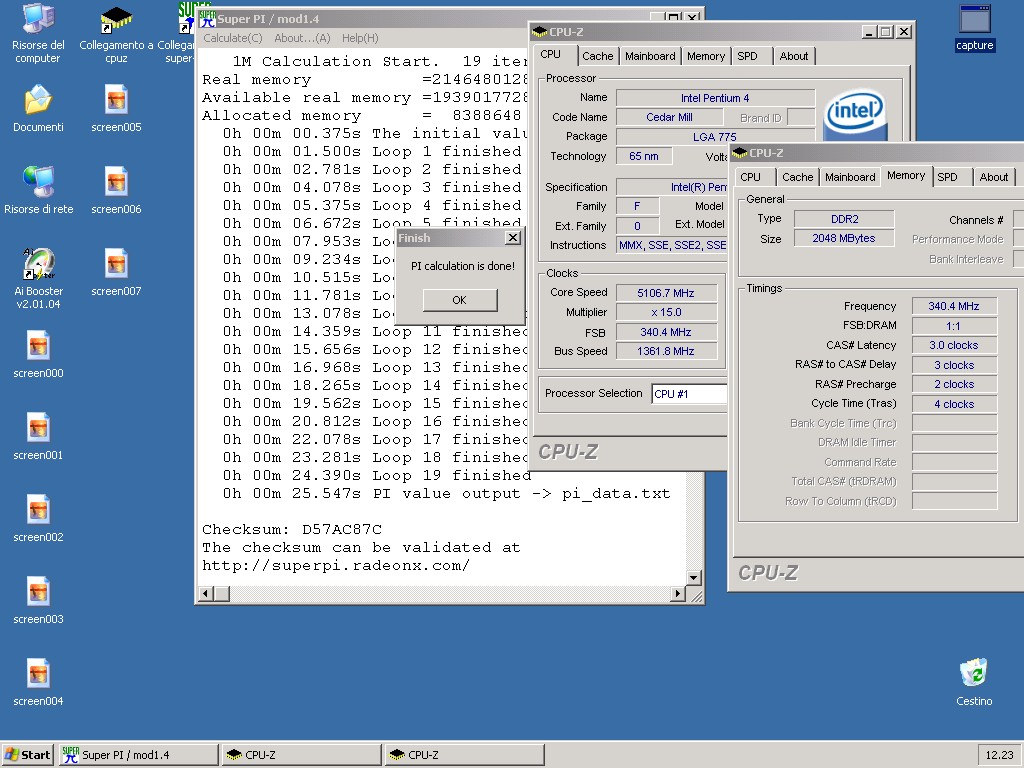Activate the second CPU-Z taskbar button
The height and width of the screenshot is (768, 1024).
[464, 755]
